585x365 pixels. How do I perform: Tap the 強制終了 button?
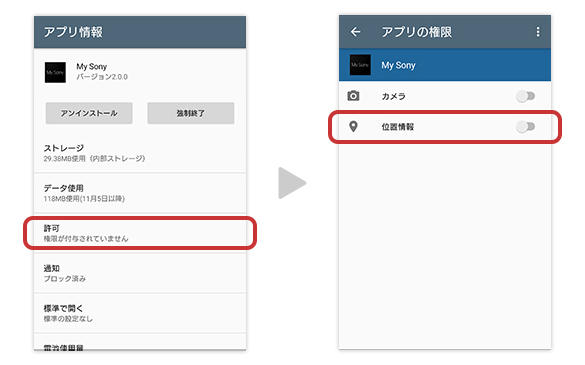(191, 113)
